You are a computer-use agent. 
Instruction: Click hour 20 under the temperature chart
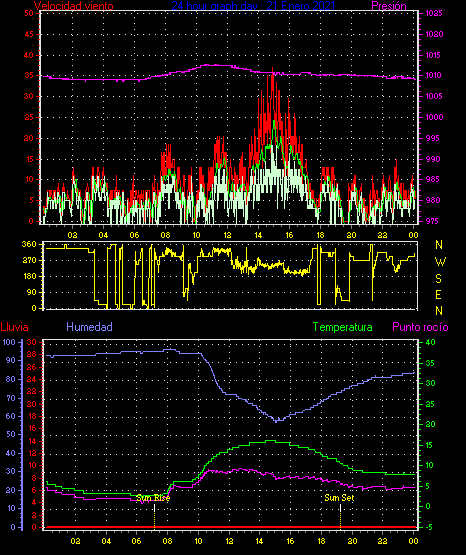[x=352, y=541]
